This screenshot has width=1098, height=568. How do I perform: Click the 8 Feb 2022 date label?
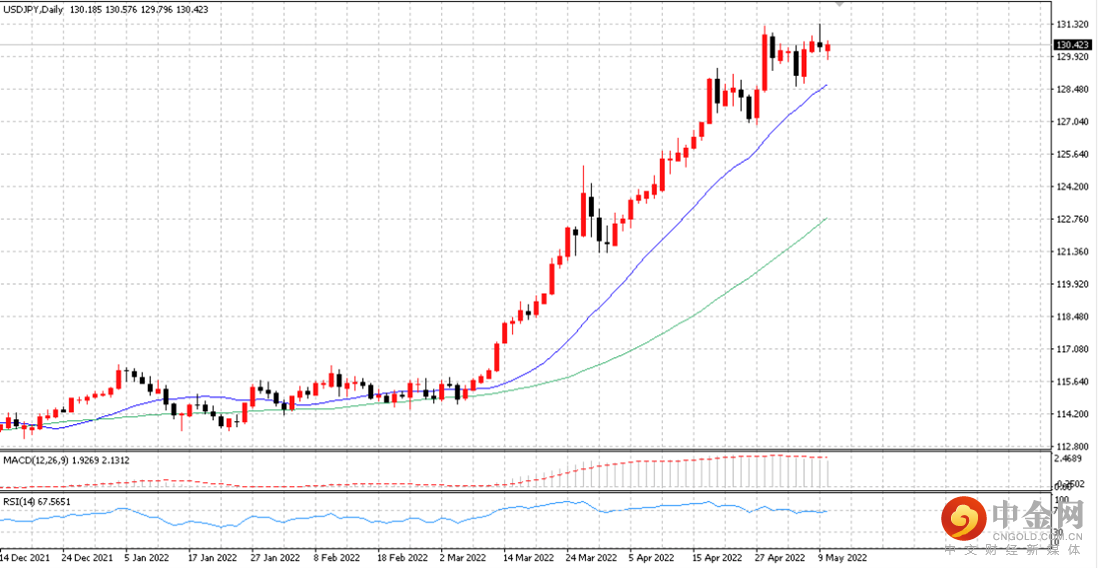tap(339, 558)
